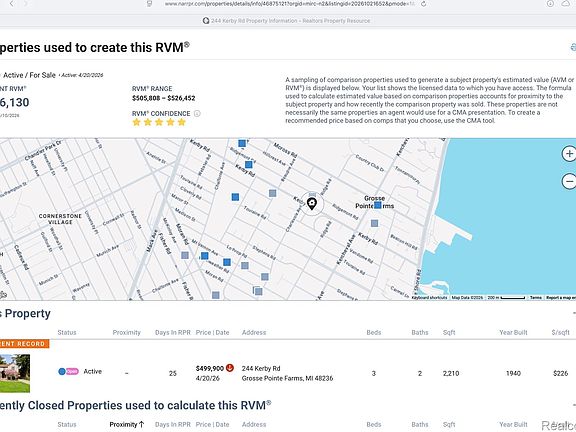The width and height of the screenshot is (576, 432).
Task: Click the gray marker left of subject near Kerby Rd
Action: pos(272,193)
